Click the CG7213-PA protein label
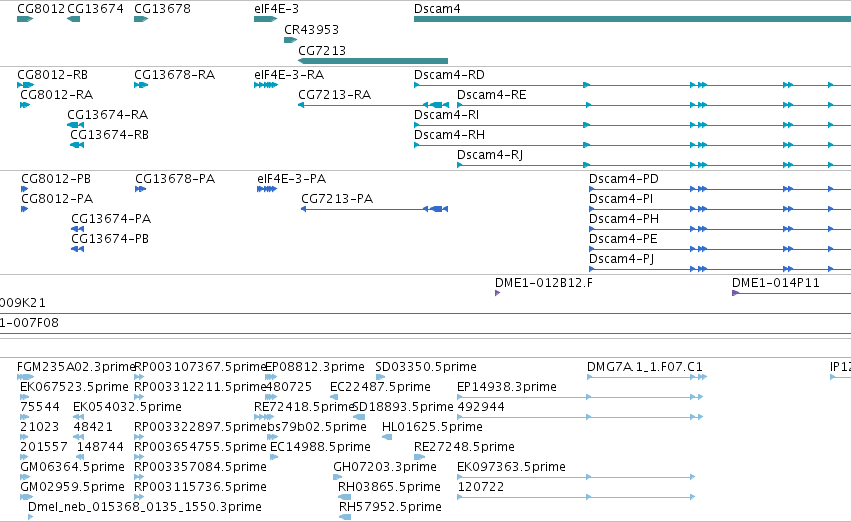 337,199
